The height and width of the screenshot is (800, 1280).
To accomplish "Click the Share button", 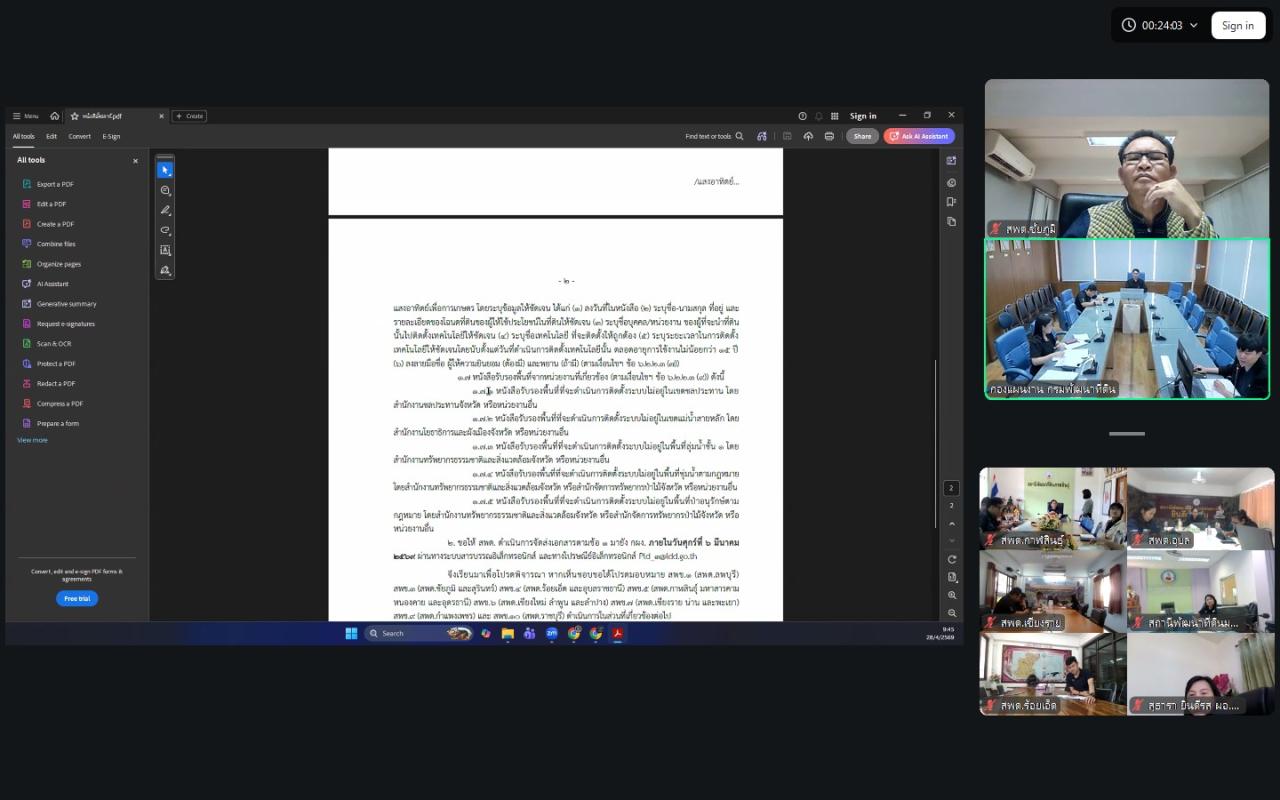I will [x=862, y=136].
